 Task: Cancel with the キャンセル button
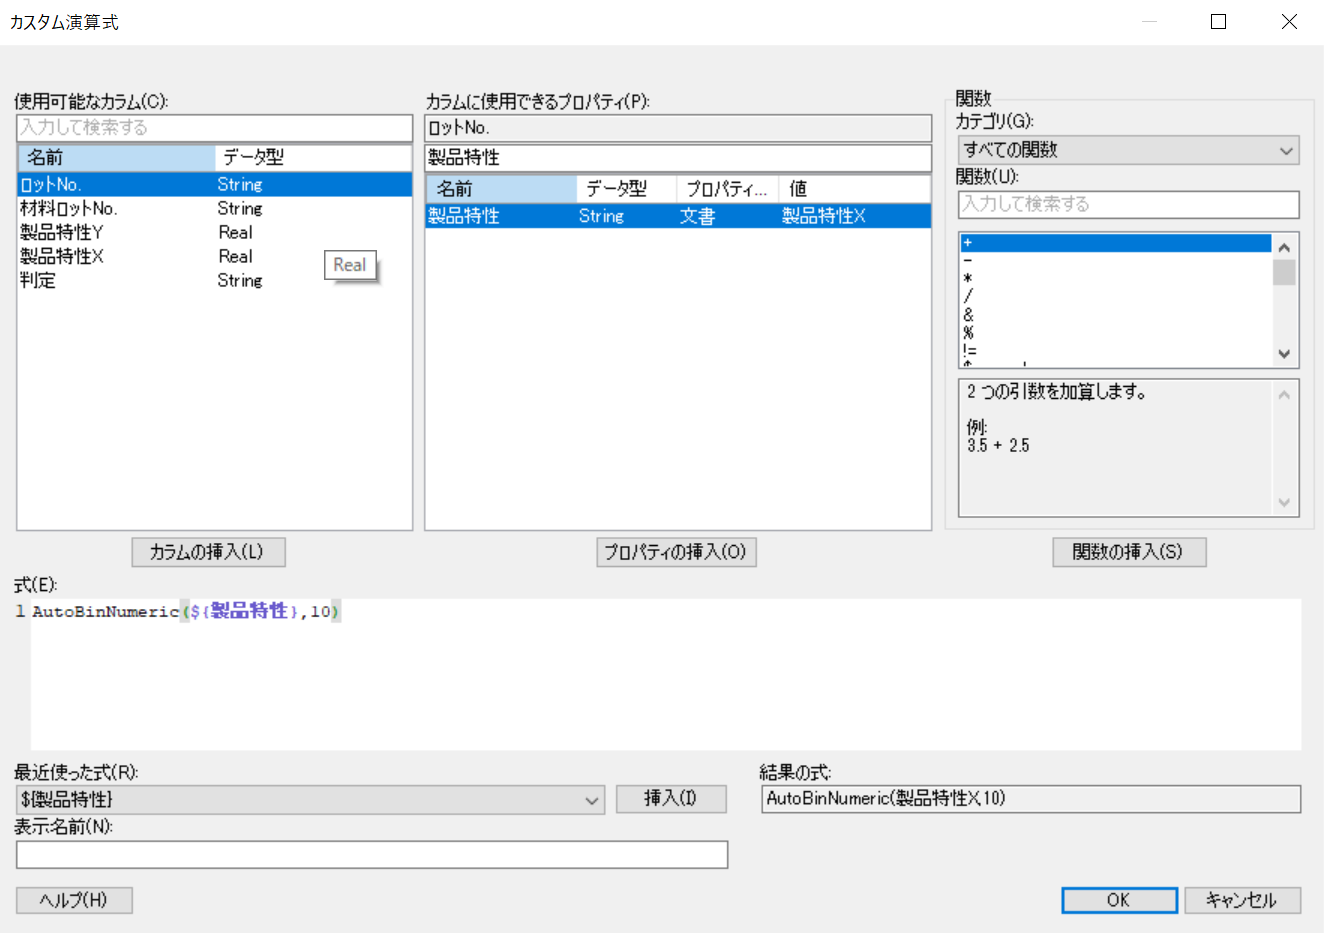click(x=1242, y=900)
